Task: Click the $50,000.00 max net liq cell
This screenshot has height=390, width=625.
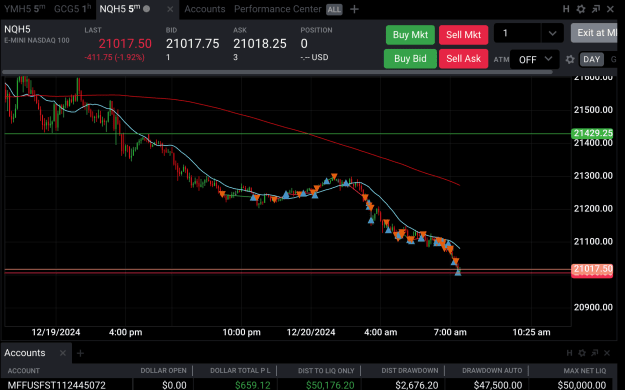Action: coord(582,385)
